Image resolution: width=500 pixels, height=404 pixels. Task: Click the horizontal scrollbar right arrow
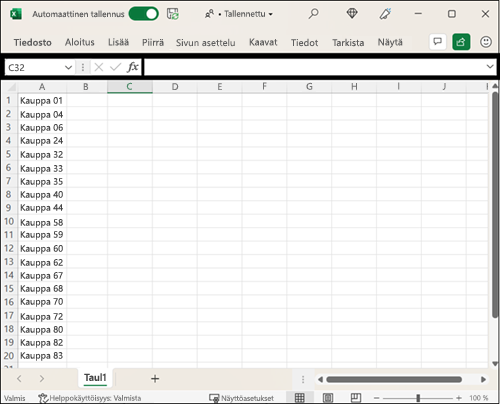tap(483, 379)
